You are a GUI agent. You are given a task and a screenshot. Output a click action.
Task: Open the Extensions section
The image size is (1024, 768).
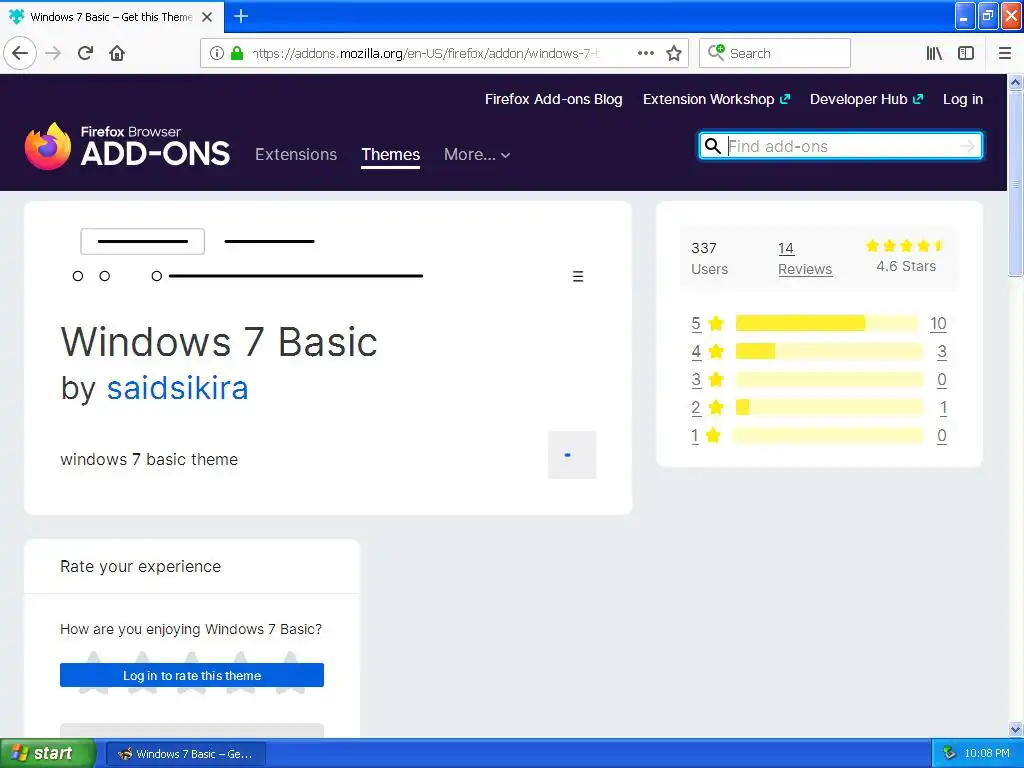click(x=296, y=155)
